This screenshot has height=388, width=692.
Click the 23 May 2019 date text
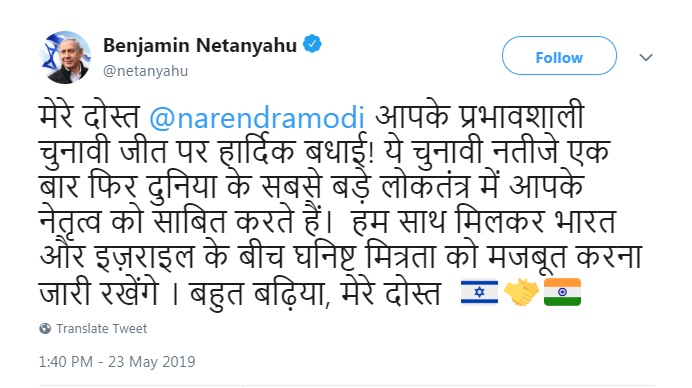151,362
